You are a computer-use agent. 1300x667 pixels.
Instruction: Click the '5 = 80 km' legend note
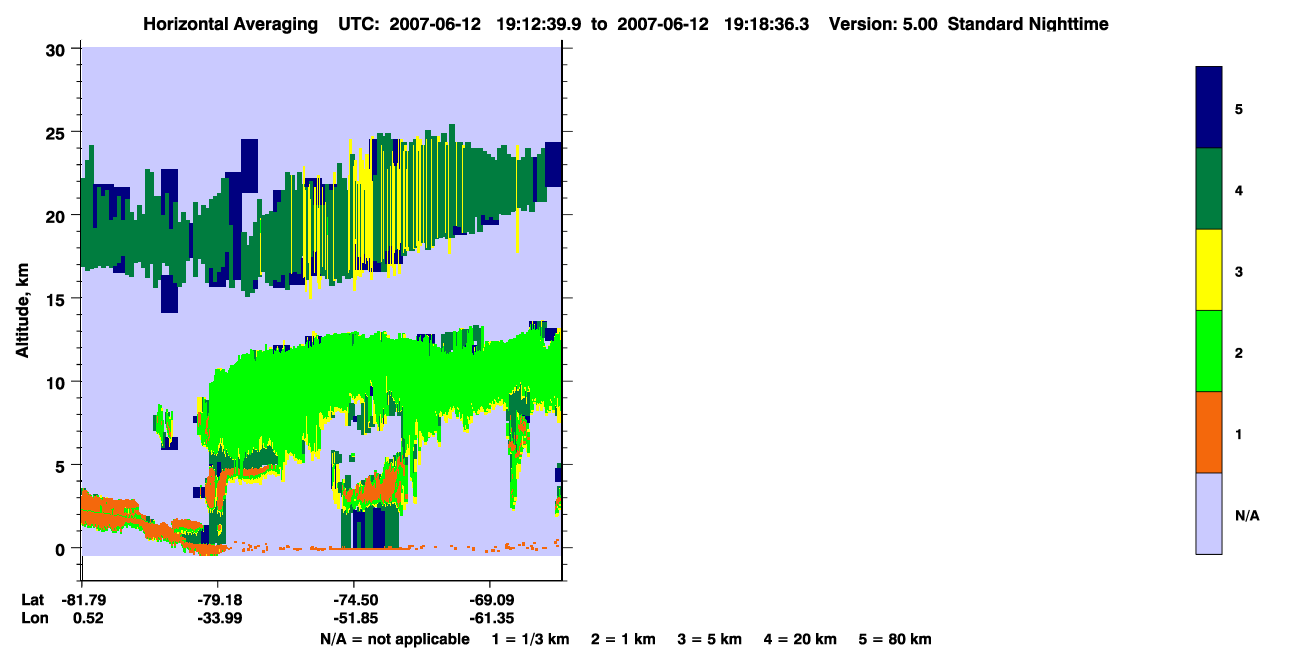click(896, 639)
